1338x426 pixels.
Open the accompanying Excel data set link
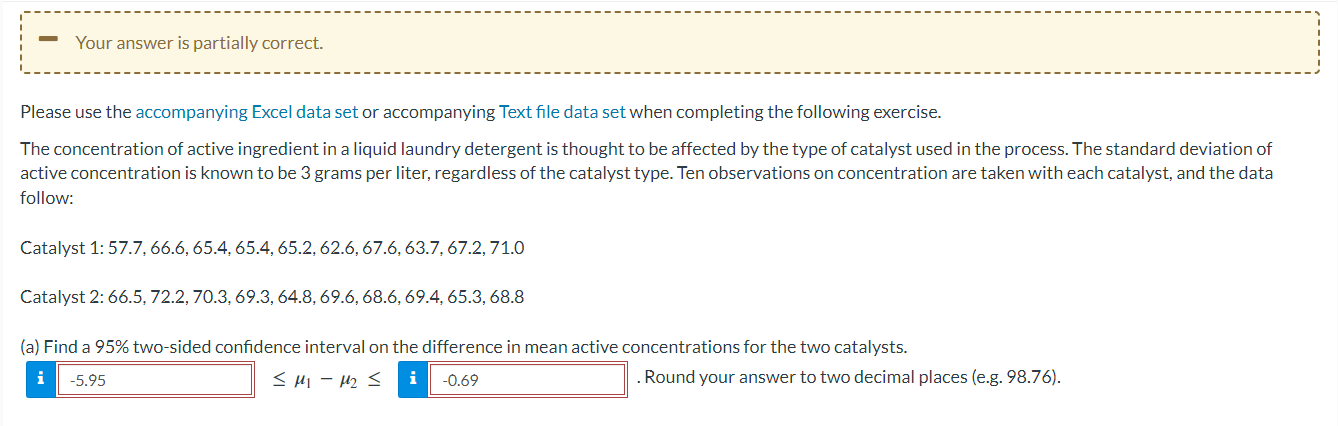(x=247, y=112)
